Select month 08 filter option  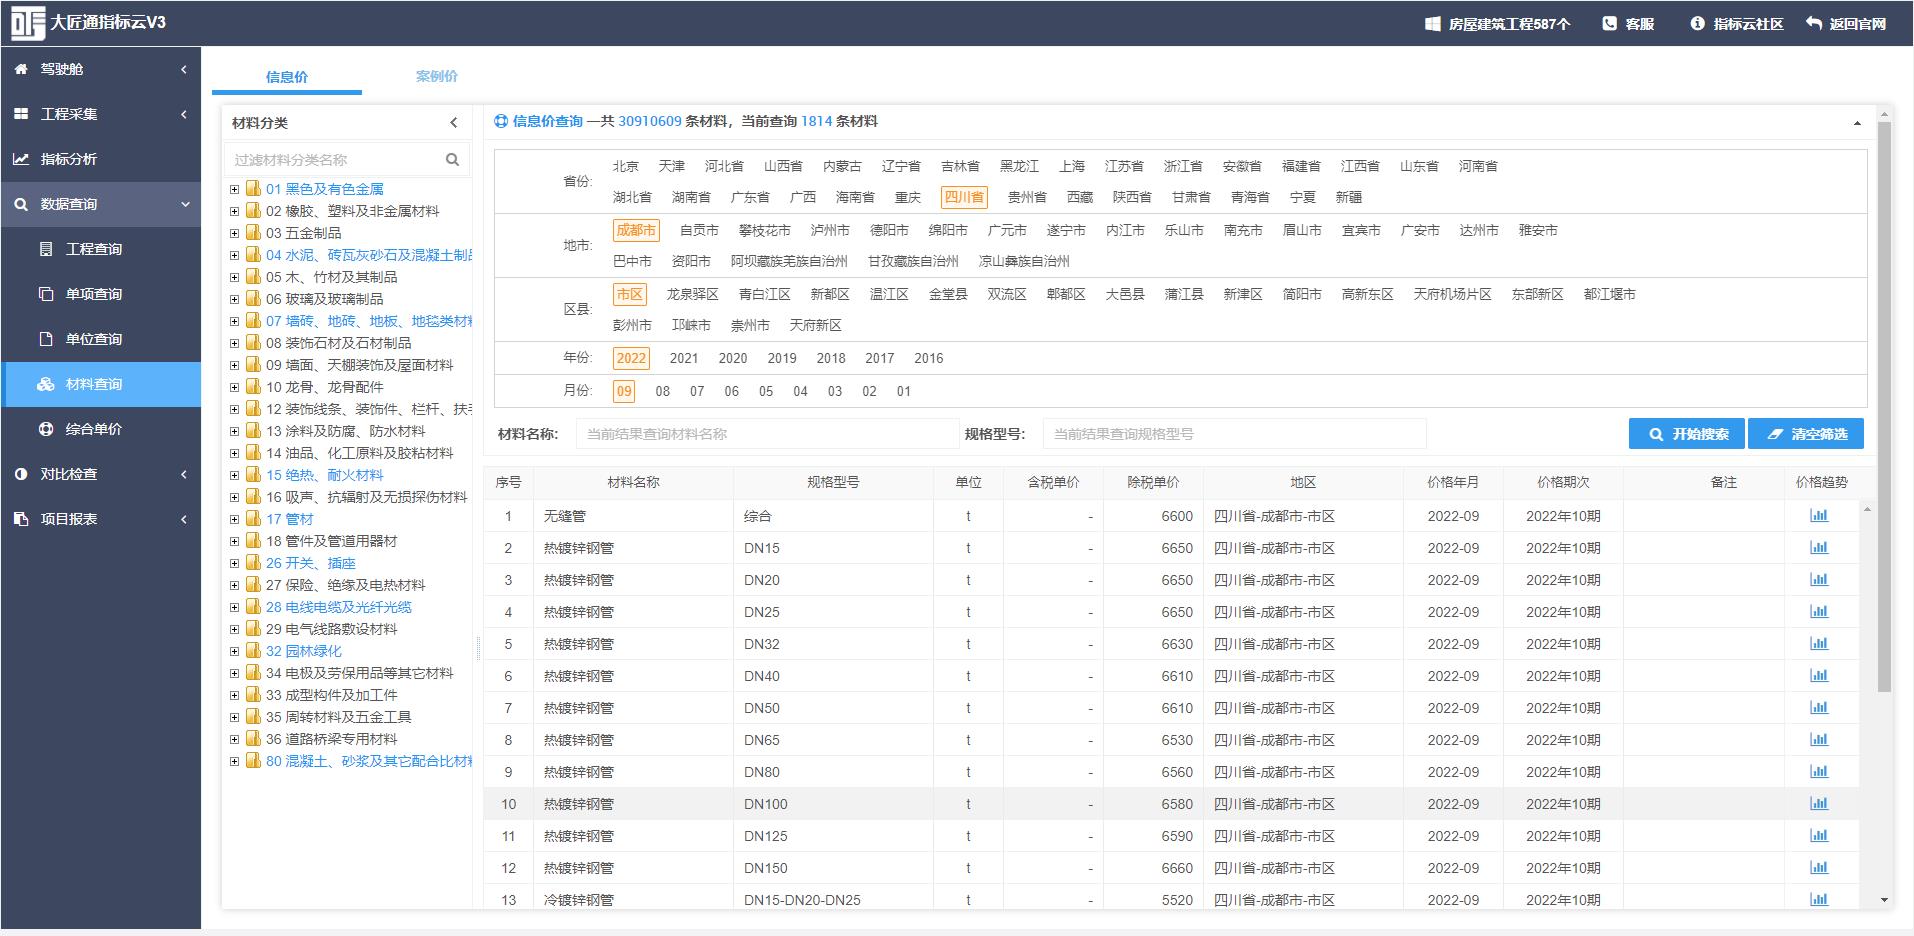click(662, 391)
